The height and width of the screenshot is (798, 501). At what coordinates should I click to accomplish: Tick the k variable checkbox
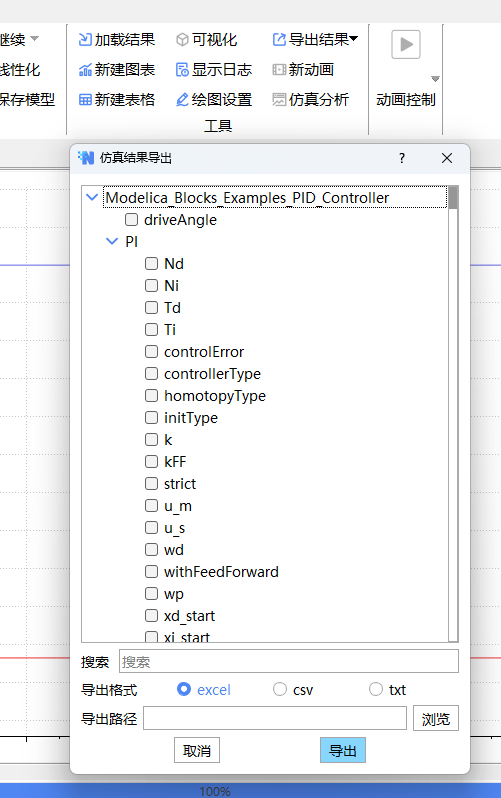[x=151, y=439]
